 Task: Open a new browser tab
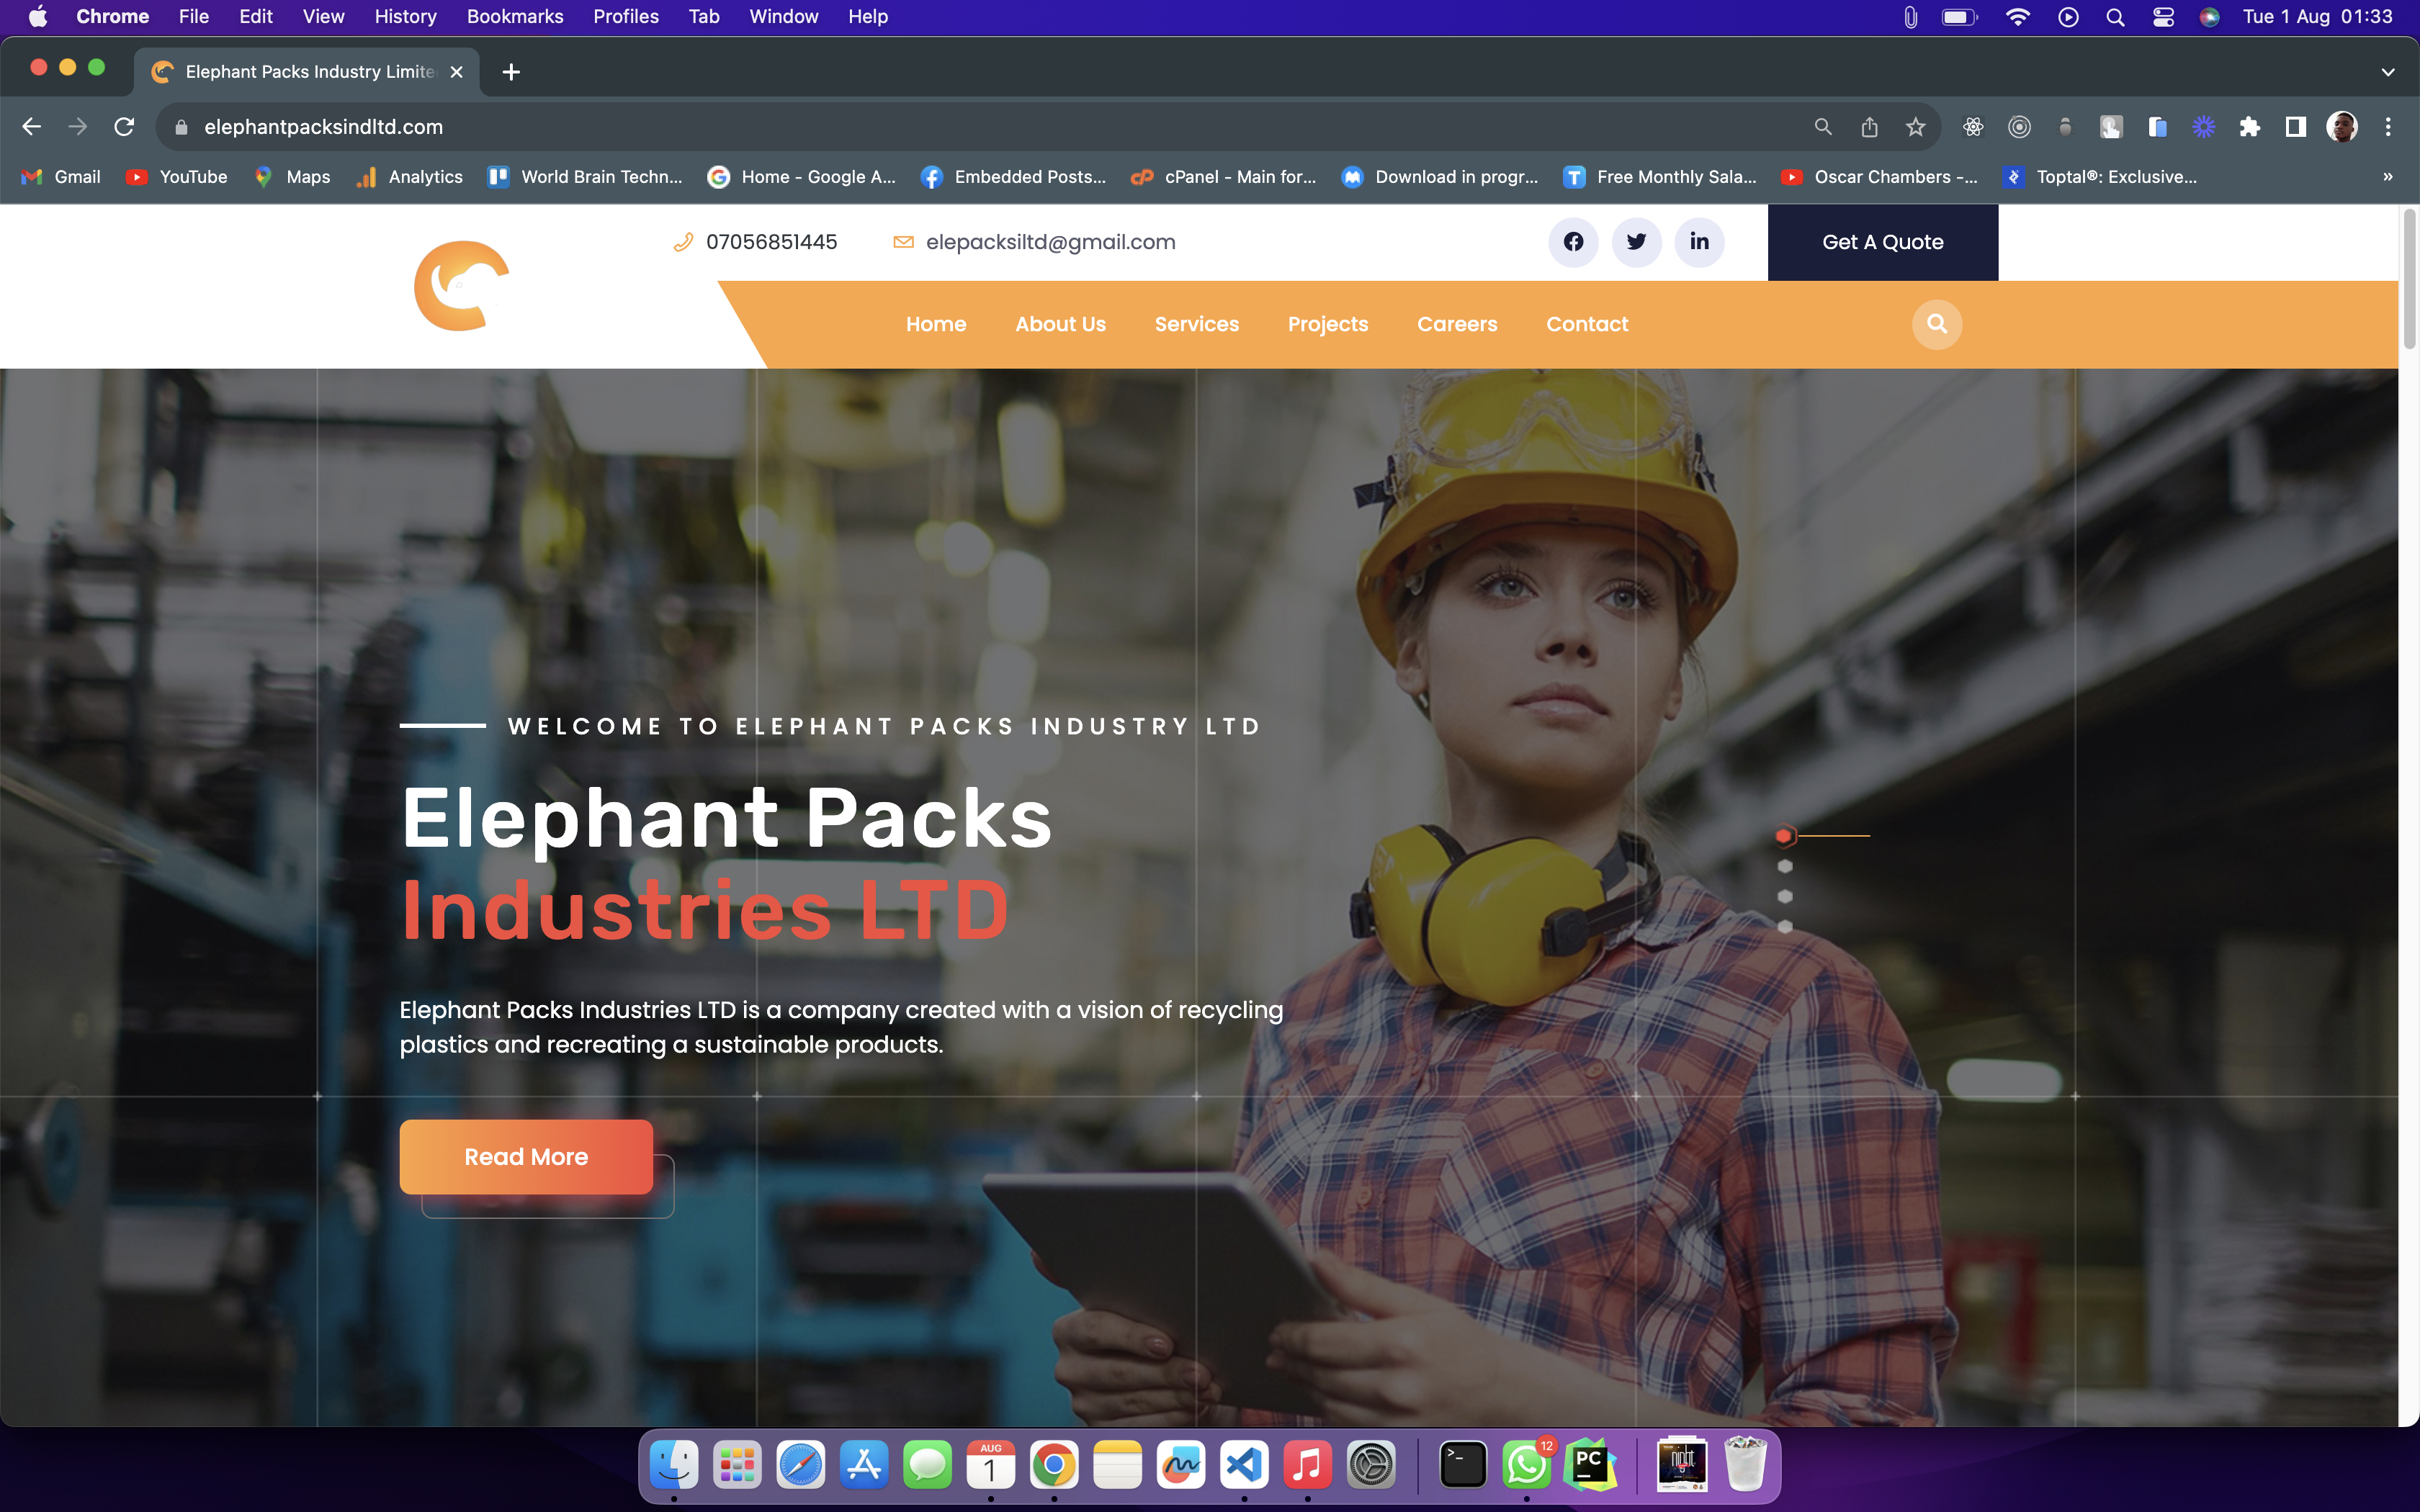tap(511, 72)
